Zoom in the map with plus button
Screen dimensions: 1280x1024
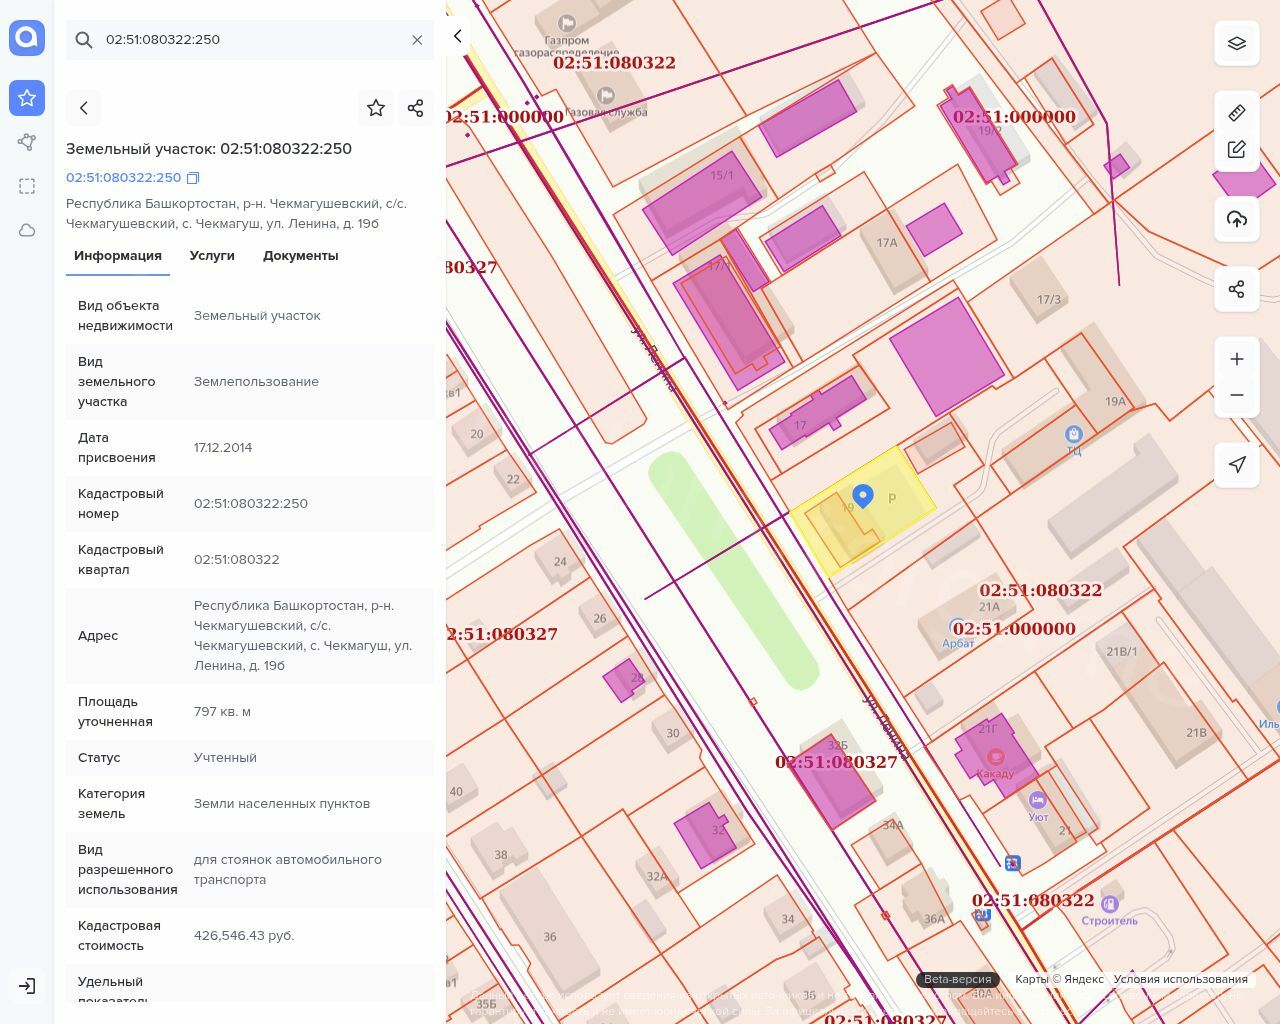pos(1237,359)
